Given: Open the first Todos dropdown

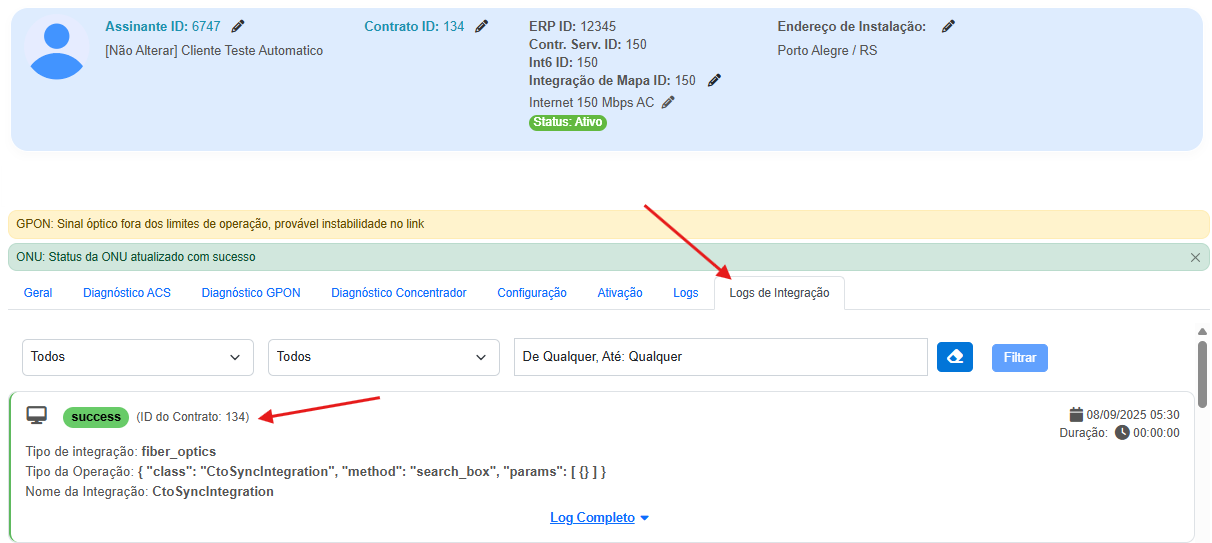Looking at the screenshot, I should click(138, 357).
